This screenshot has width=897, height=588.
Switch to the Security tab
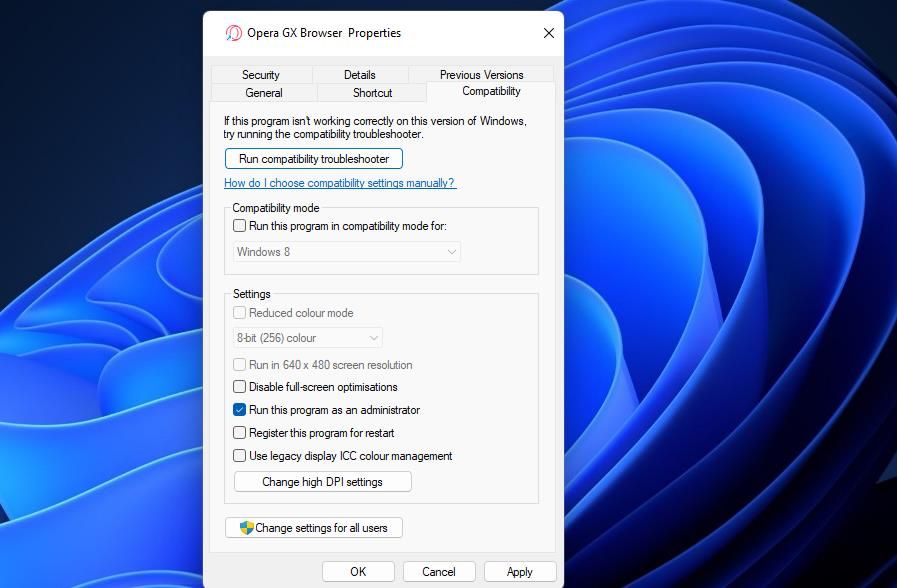click(261, 75)
